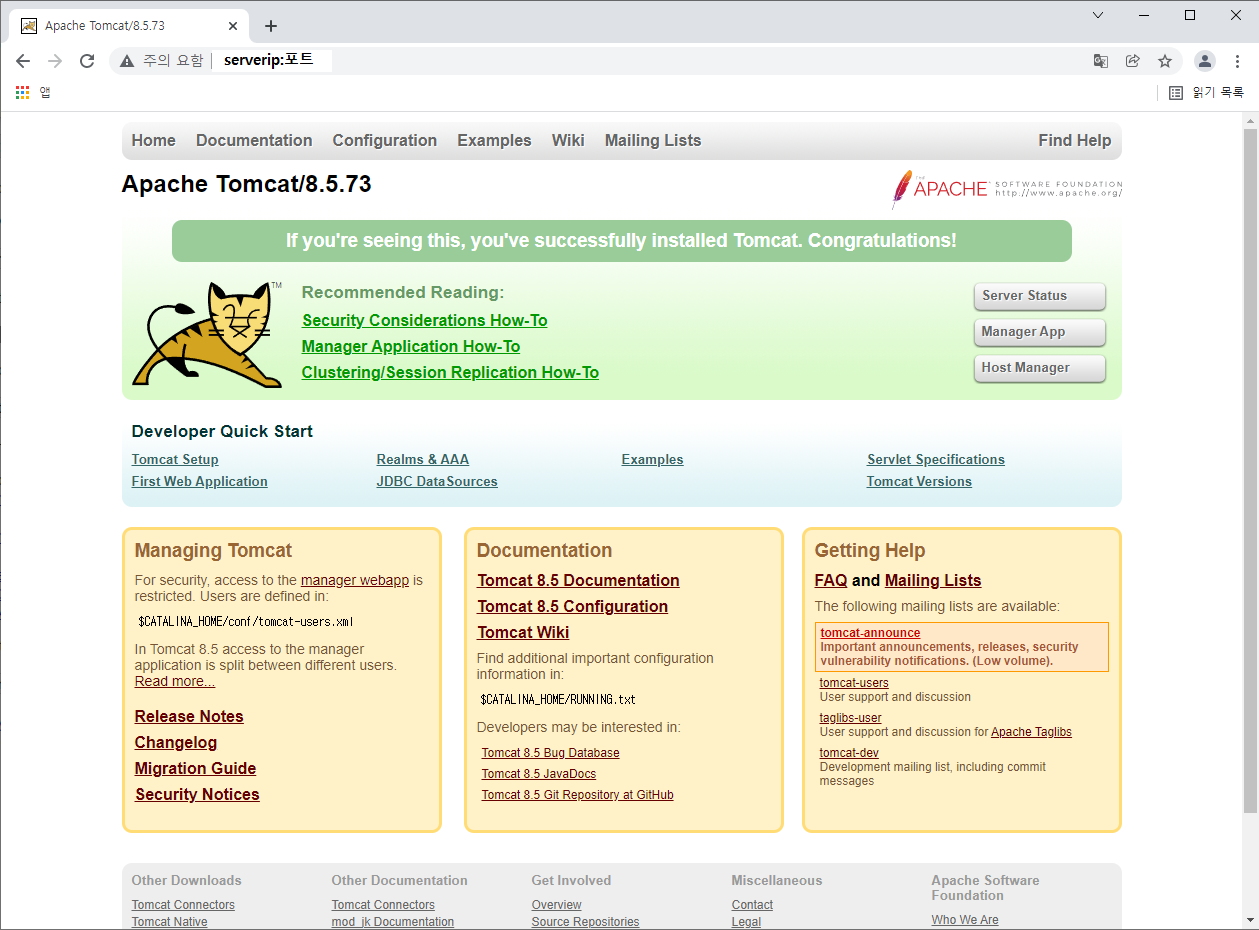Click the taglibs-user mailing list link
The image size is (1259, 930).
pos(851,718)
